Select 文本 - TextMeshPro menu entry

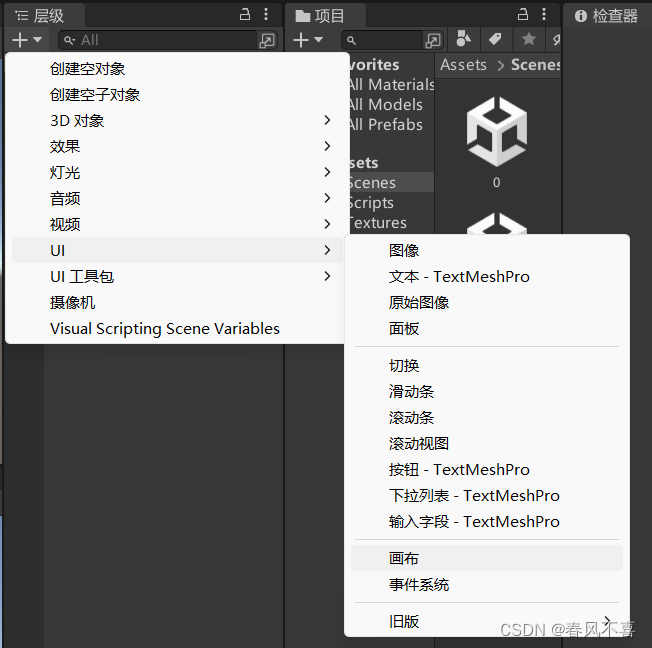[x=459, y=277]
